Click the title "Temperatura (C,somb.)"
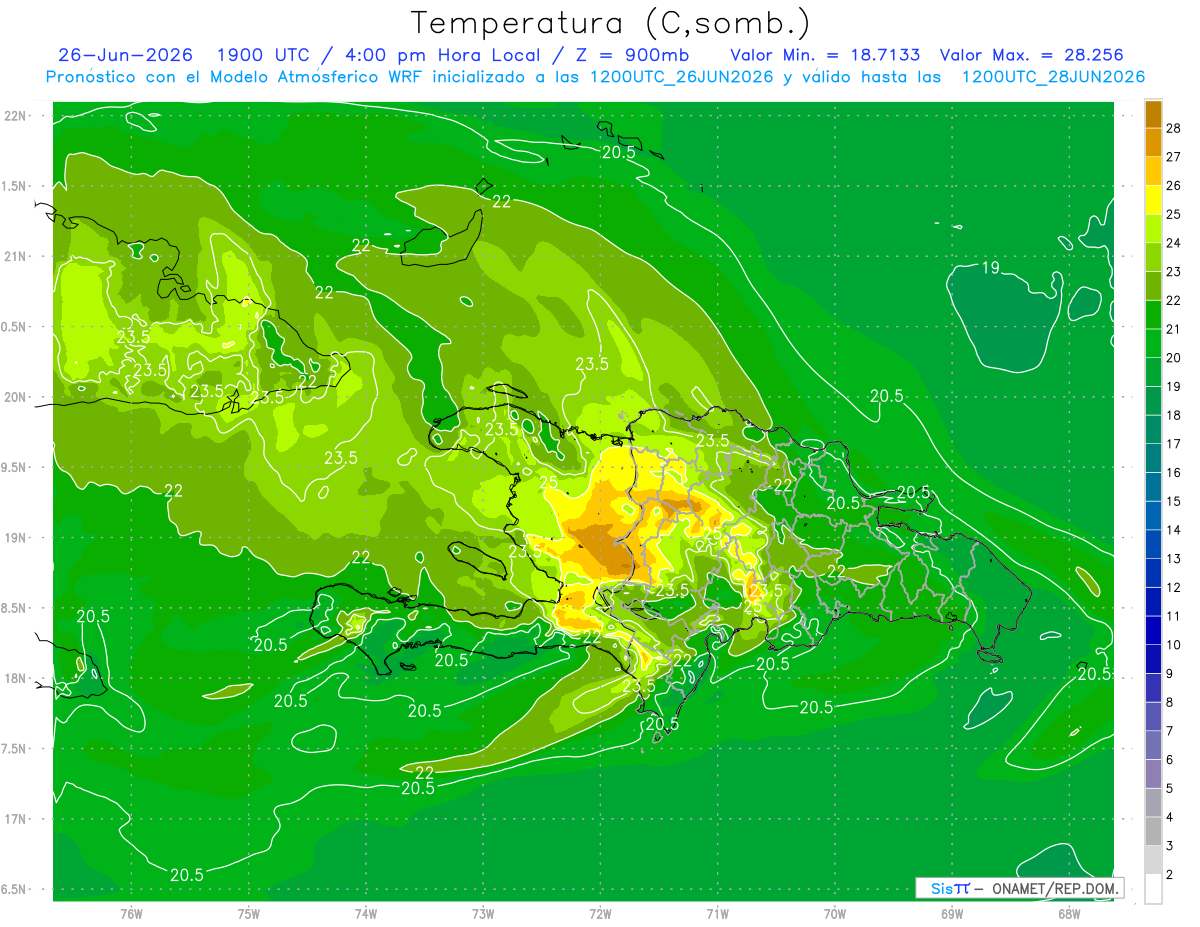This screenshot has width=1200, height=927. click(x=610, y=23)
